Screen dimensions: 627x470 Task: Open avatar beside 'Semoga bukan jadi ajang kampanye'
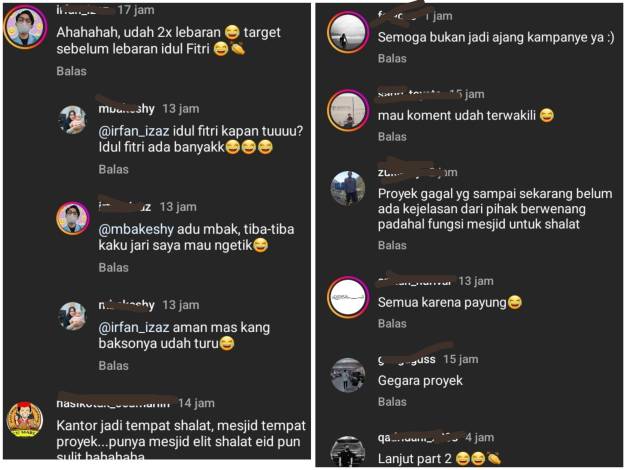[x=347, y=33]
